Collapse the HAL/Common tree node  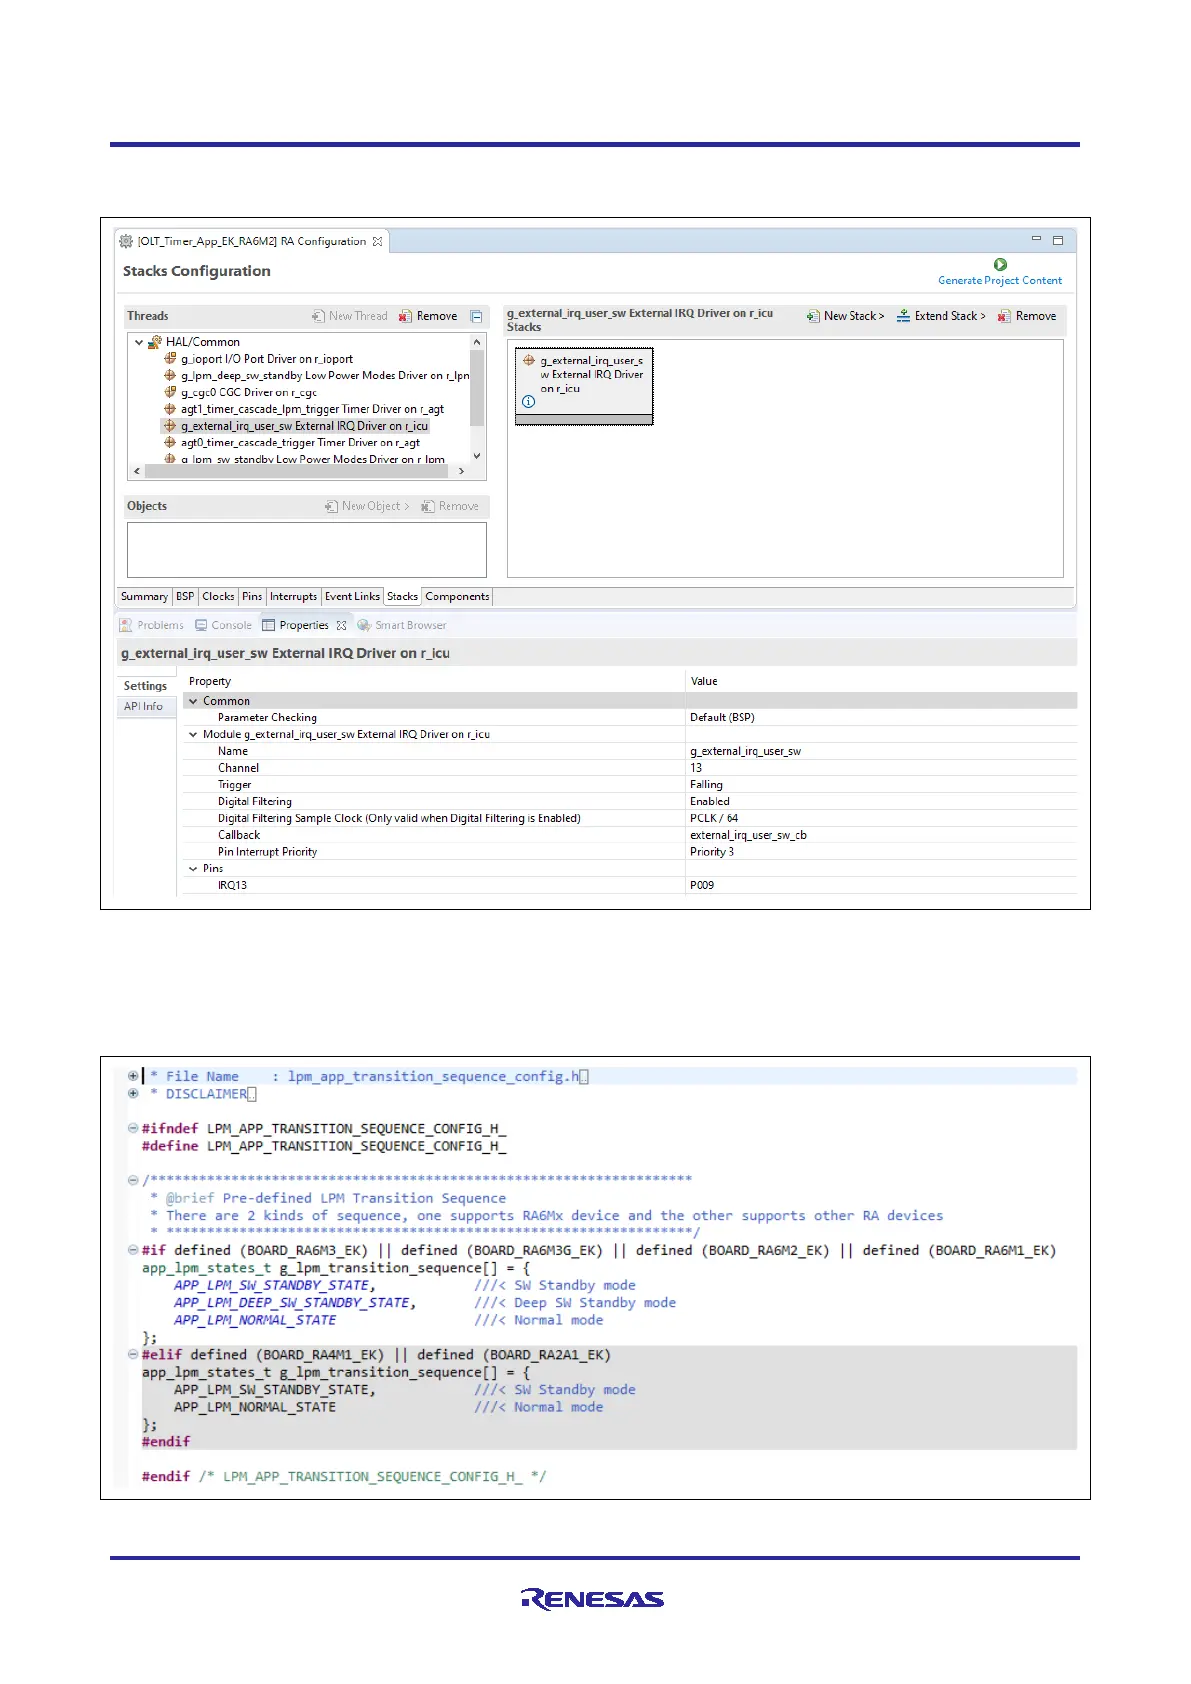[x=139, y=342]
